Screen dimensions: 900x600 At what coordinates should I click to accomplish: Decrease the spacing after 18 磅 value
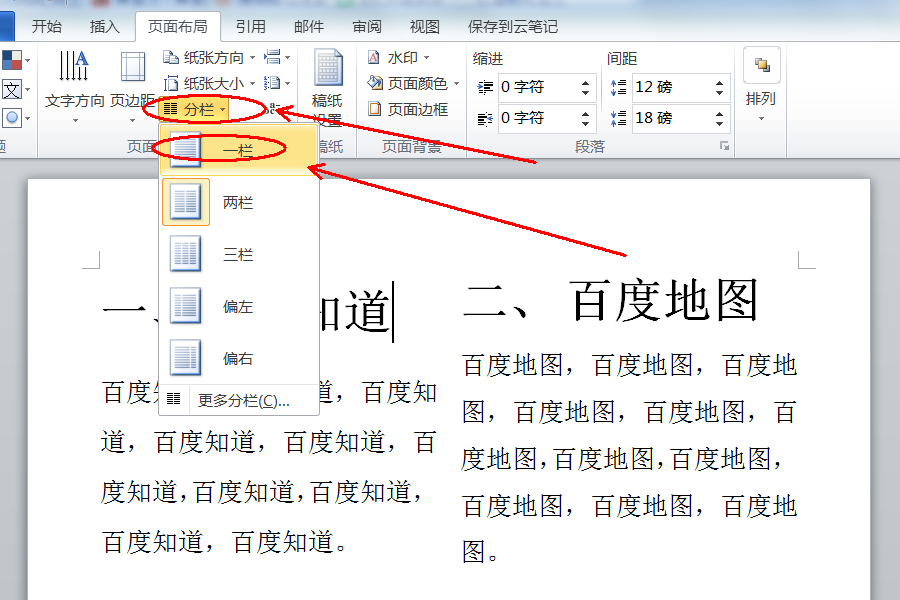click(720, 123)
